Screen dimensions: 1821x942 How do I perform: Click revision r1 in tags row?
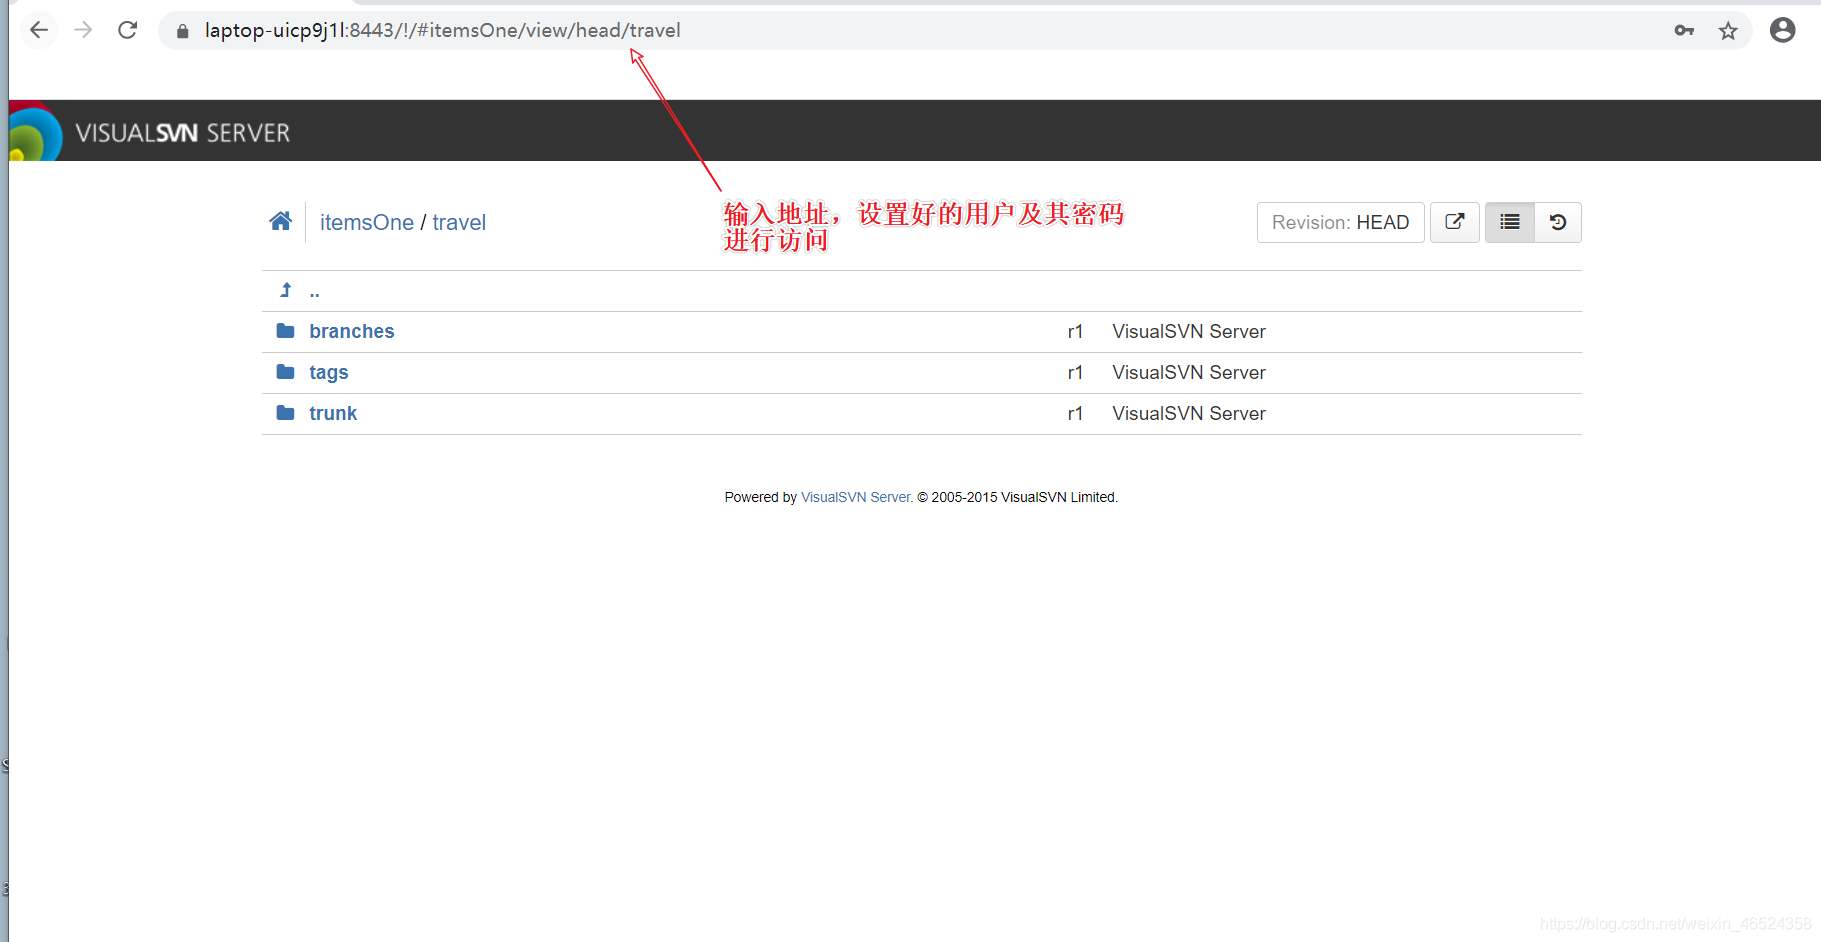[1075, 372]
